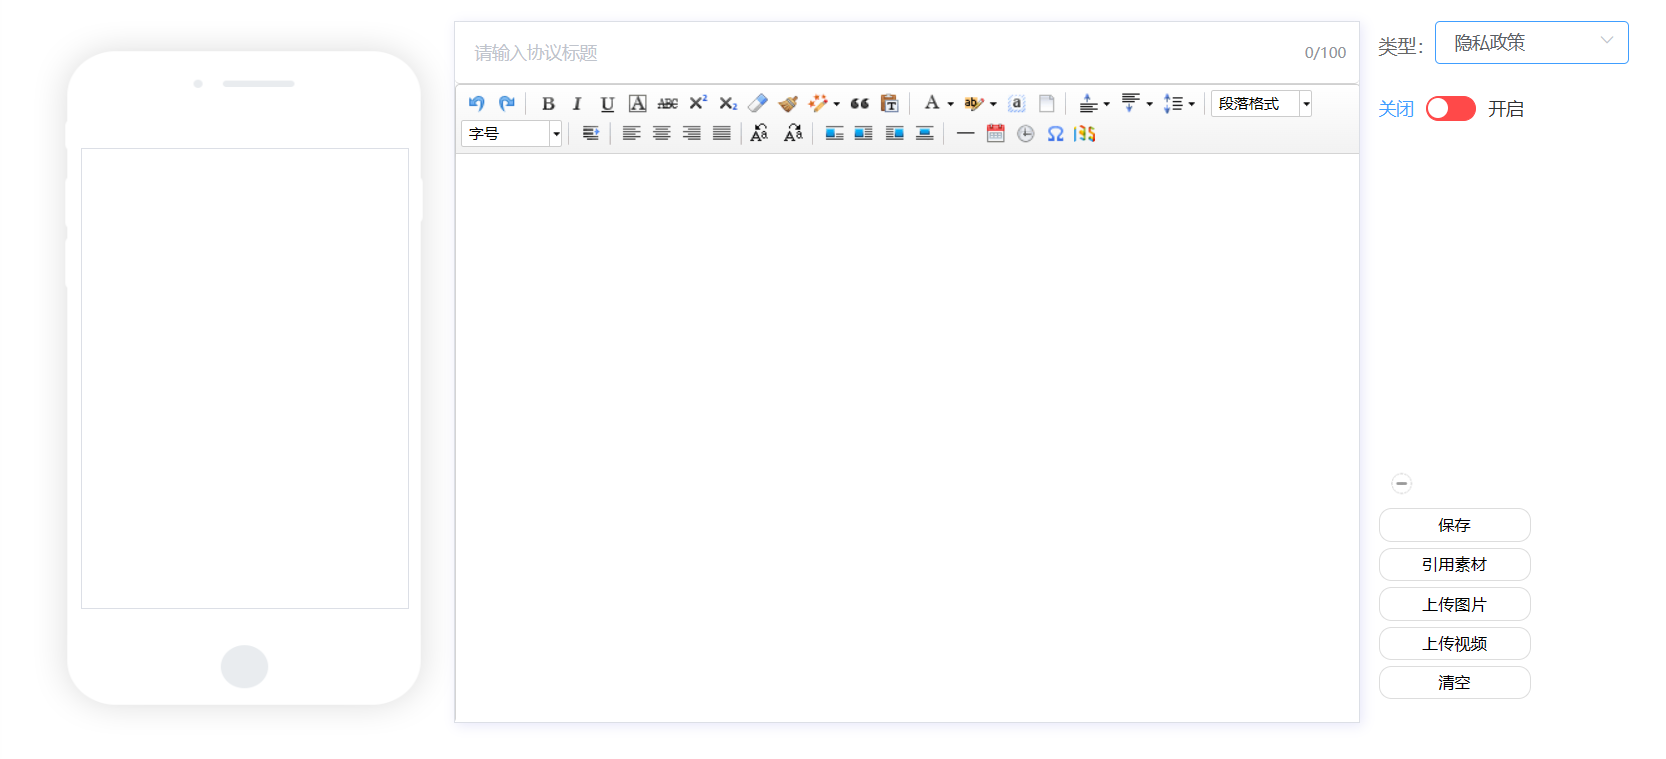Open the 段落格式 paragraph format dropdown
The height and width of the screenshot is (759, 1666).
pyautogui.click(x=1261, y=103)
